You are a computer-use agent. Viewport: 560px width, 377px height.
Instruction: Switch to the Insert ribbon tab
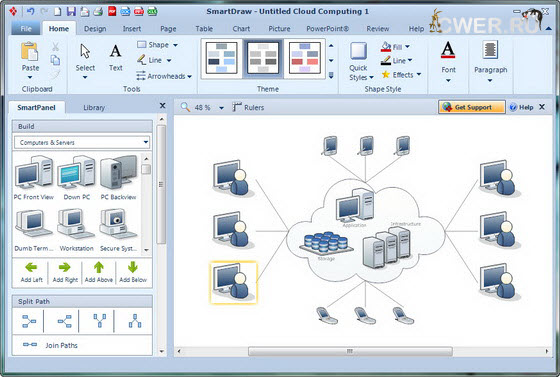(x=132, y=29)
